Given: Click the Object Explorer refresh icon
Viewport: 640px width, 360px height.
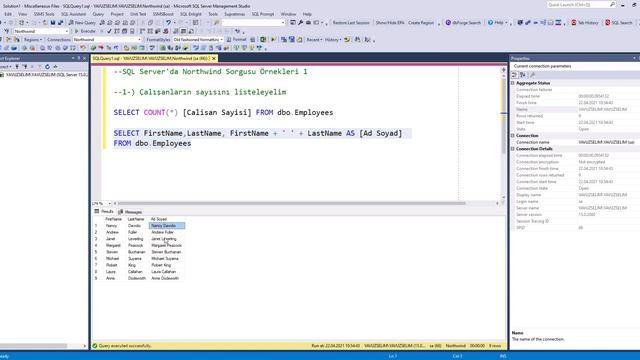Looking at the screenshot, I should click(x=47, y=67).
